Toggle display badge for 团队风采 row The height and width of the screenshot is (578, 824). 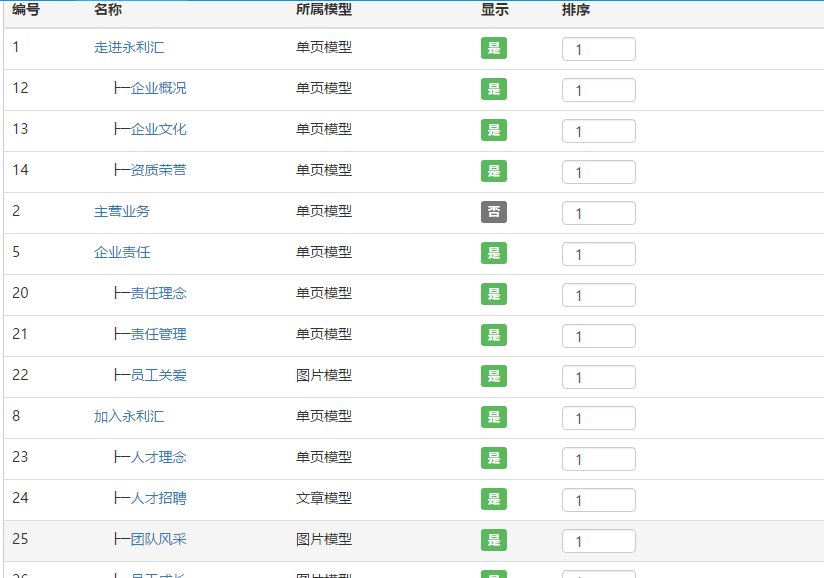click(493, 540)
